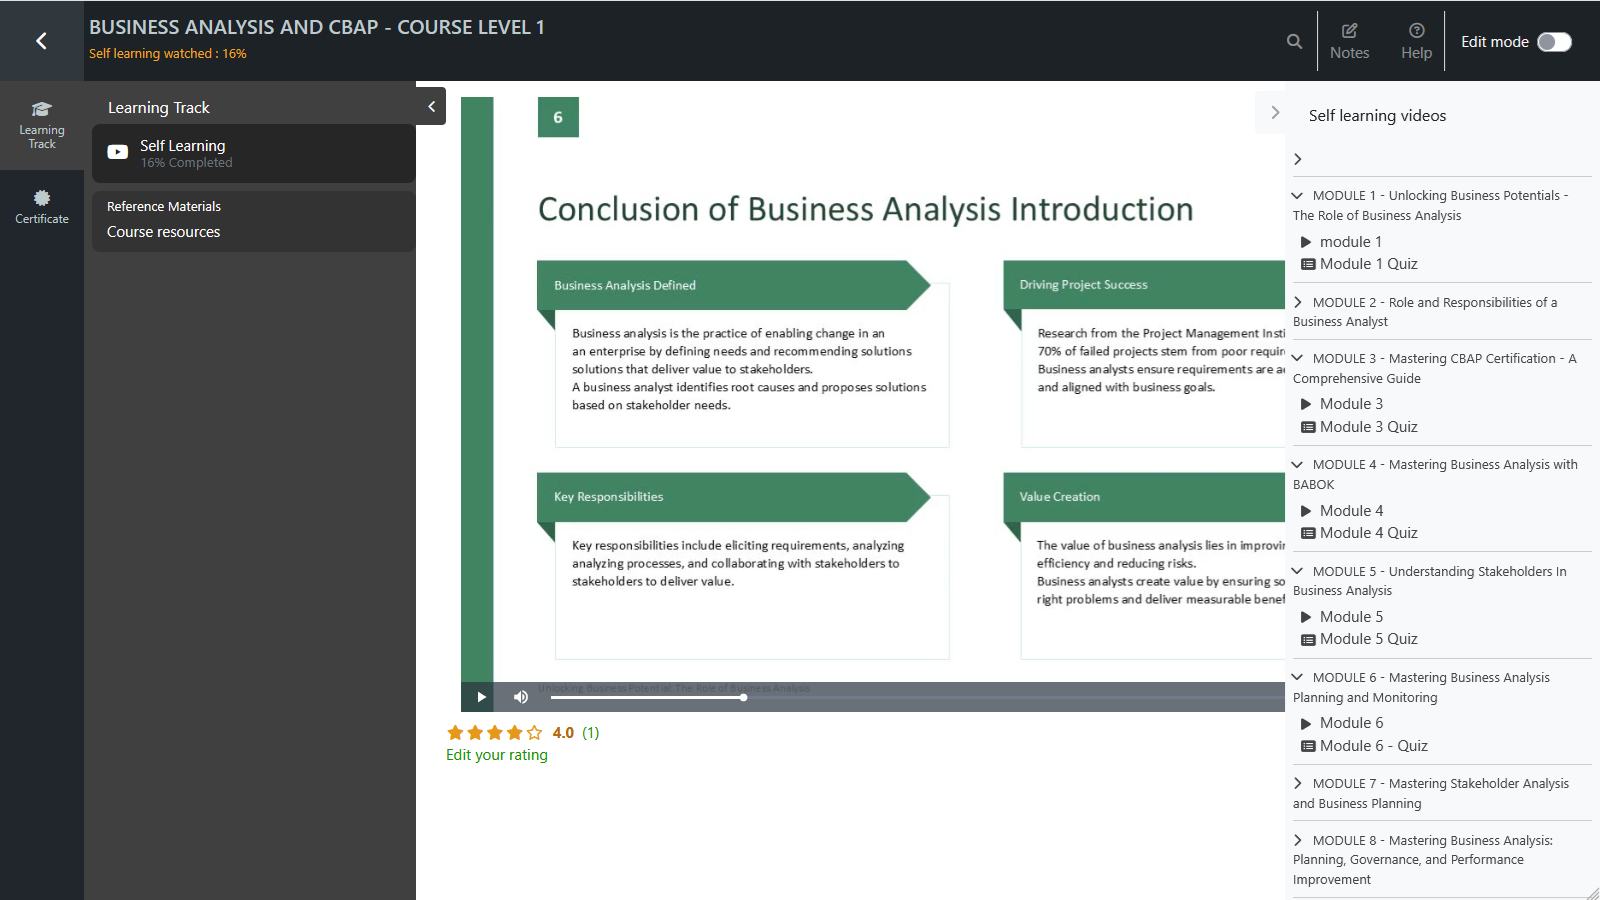Viewport: 1600px width, 900px height.
Task: Play the video
Action: click(481, 697)
